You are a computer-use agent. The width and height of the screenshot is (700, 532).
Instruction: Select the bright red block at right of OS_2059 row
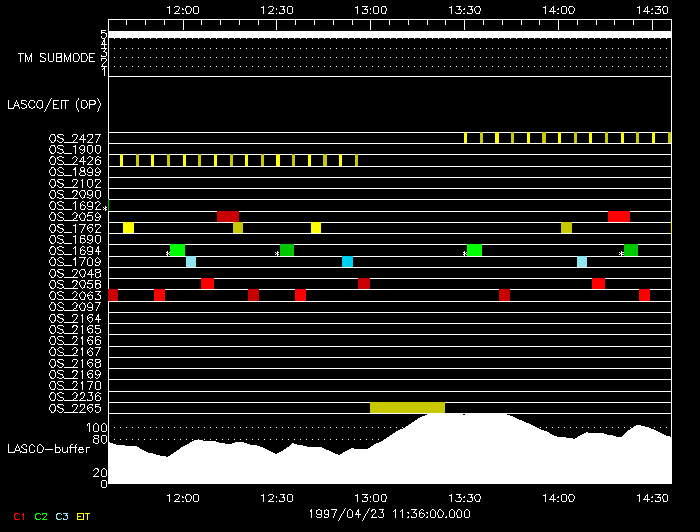pyautogui.click(x=619, y=217)
